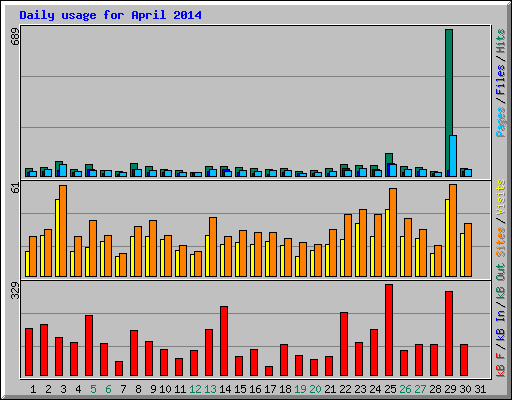The image size is (512, 400).
Task: Click day 8 on the x-axis
Action: (138, 389)
